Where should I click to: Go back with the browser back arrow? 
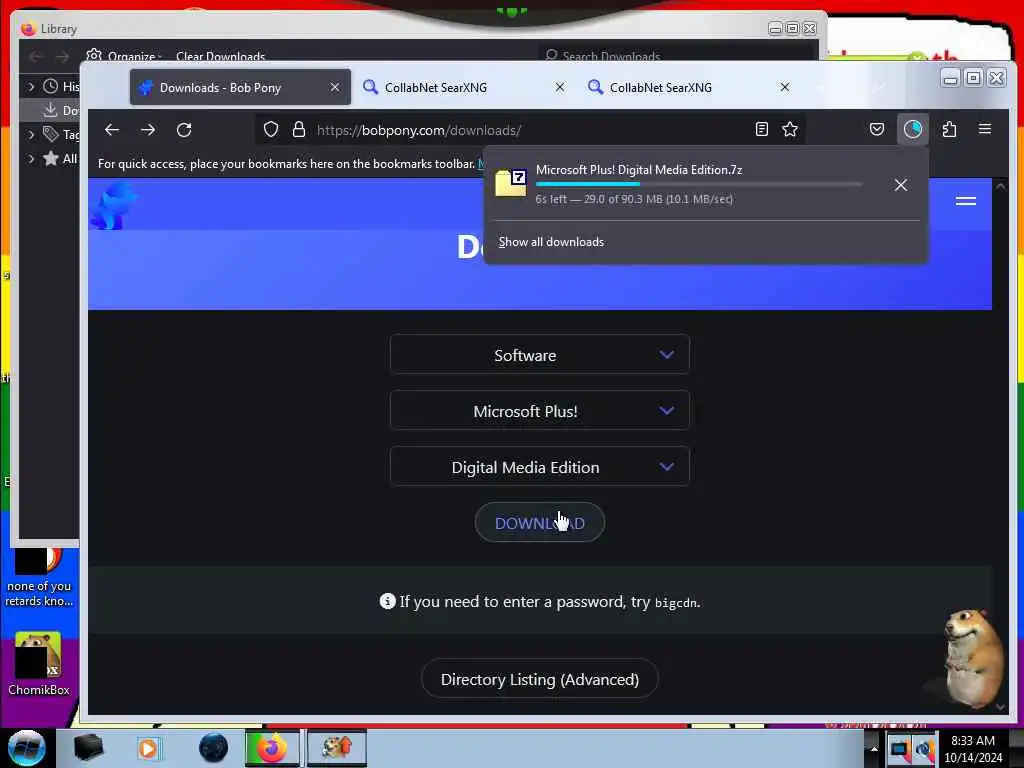[x=112, y=130]
